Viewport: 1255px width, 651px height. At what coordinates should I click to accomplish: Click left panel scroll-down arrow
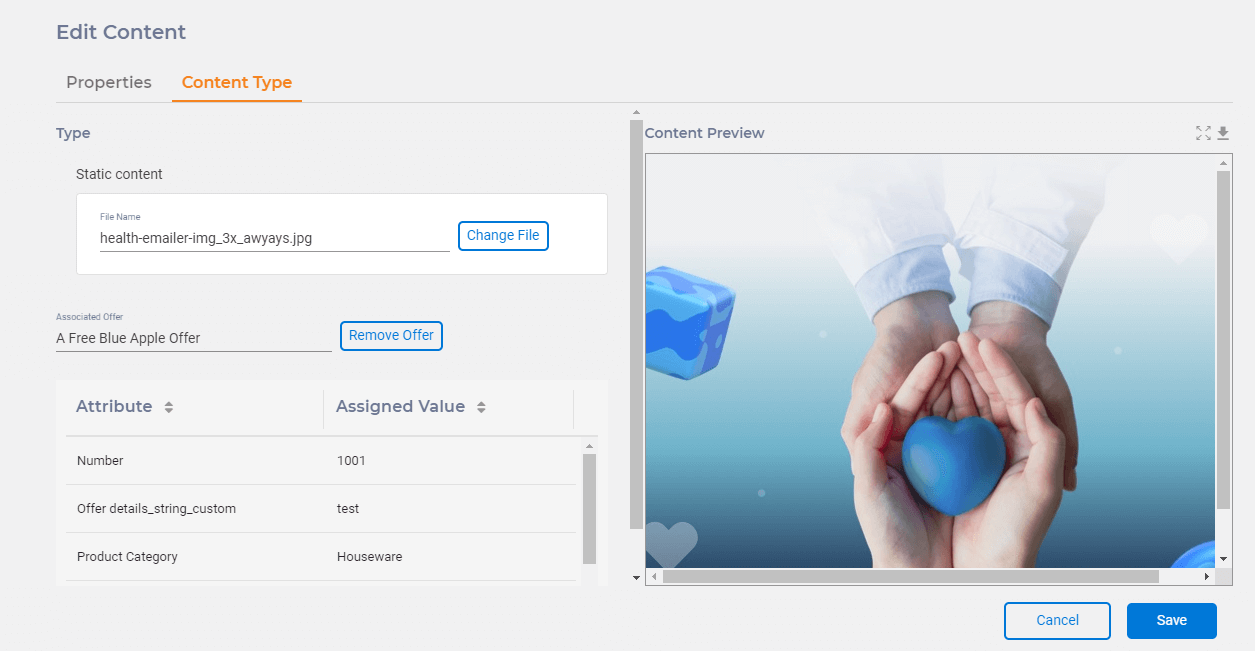point(636,577)
